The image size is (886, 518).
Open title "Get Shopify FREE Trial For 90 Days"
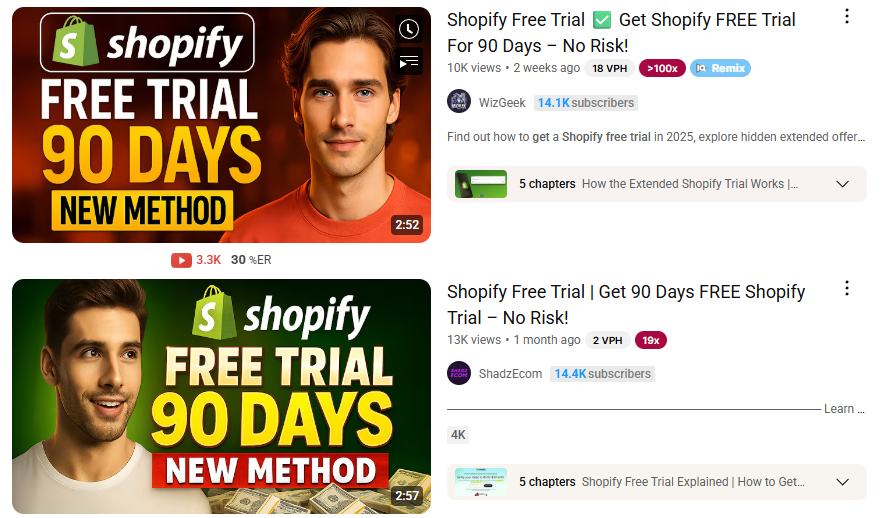tap(621, 33)
